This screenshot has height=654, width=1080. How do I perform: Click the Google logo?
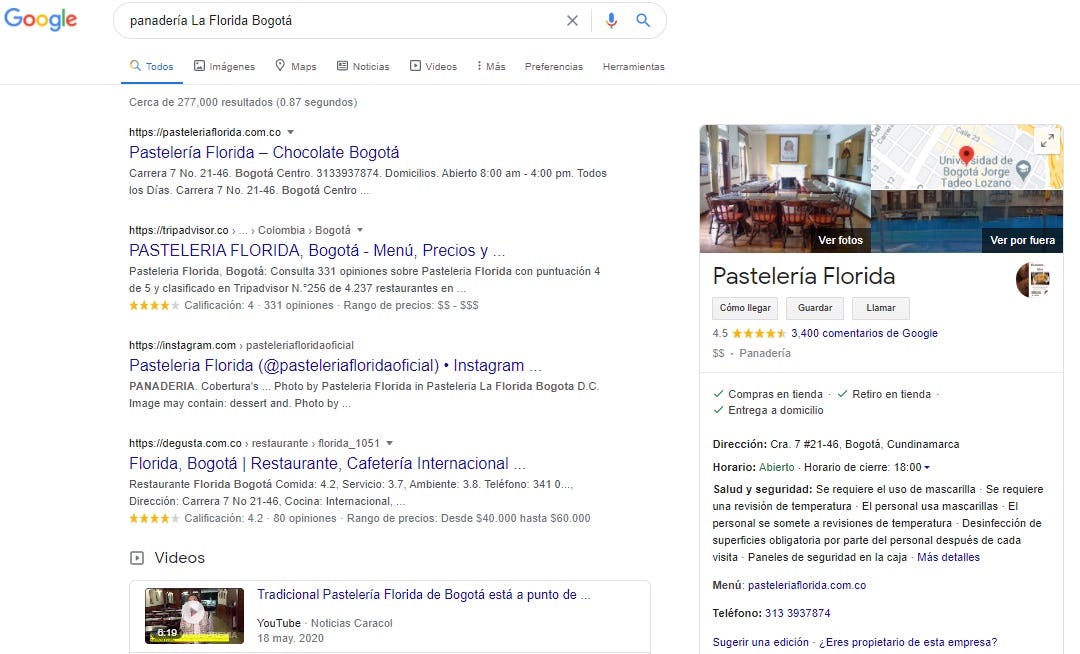pos(41,20)
